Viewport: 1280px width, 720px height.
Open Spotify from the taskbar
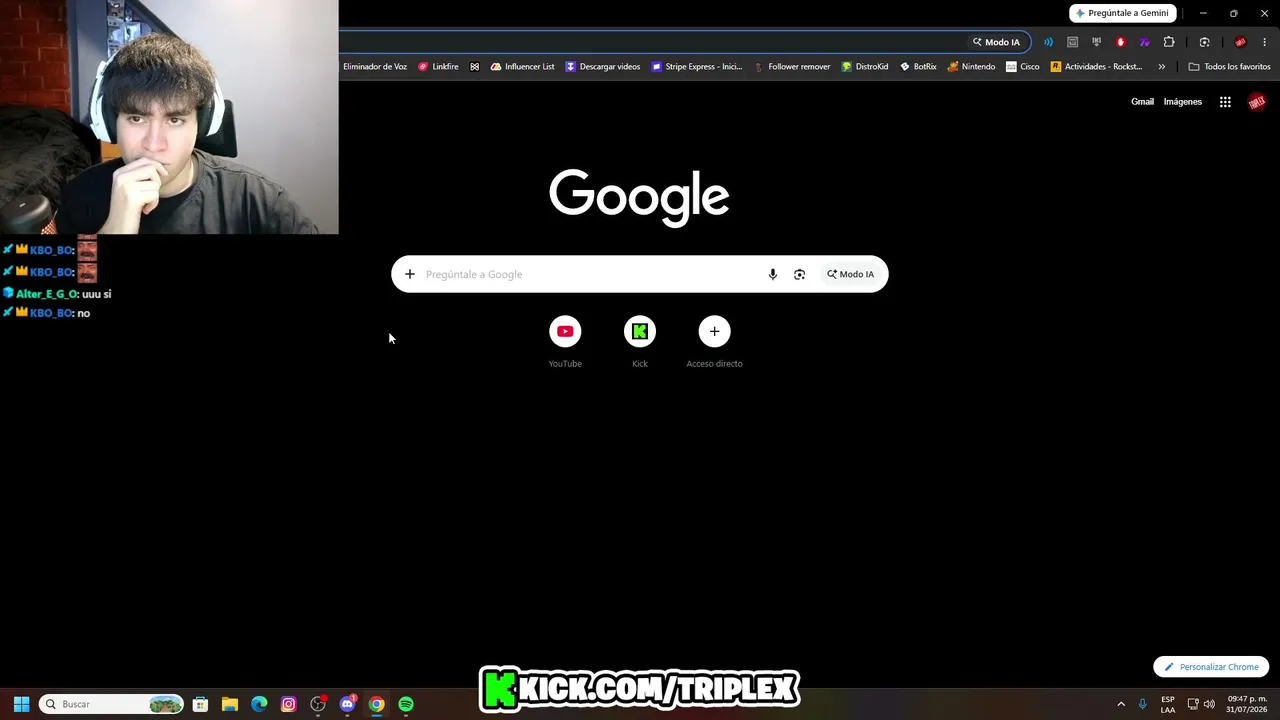[406, 704]
